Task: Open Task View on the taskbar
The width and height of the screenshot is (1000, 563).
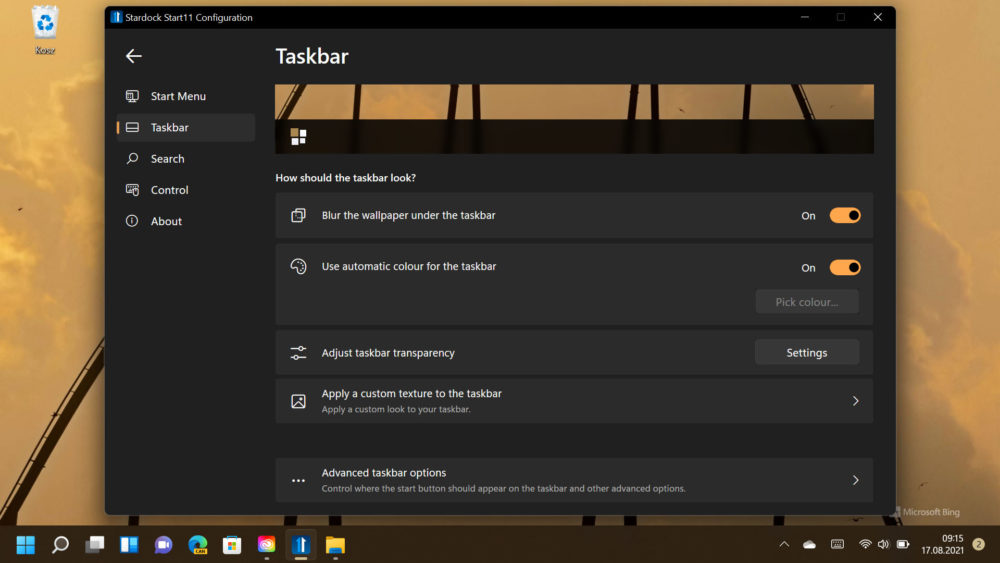Action: [94, 545]
